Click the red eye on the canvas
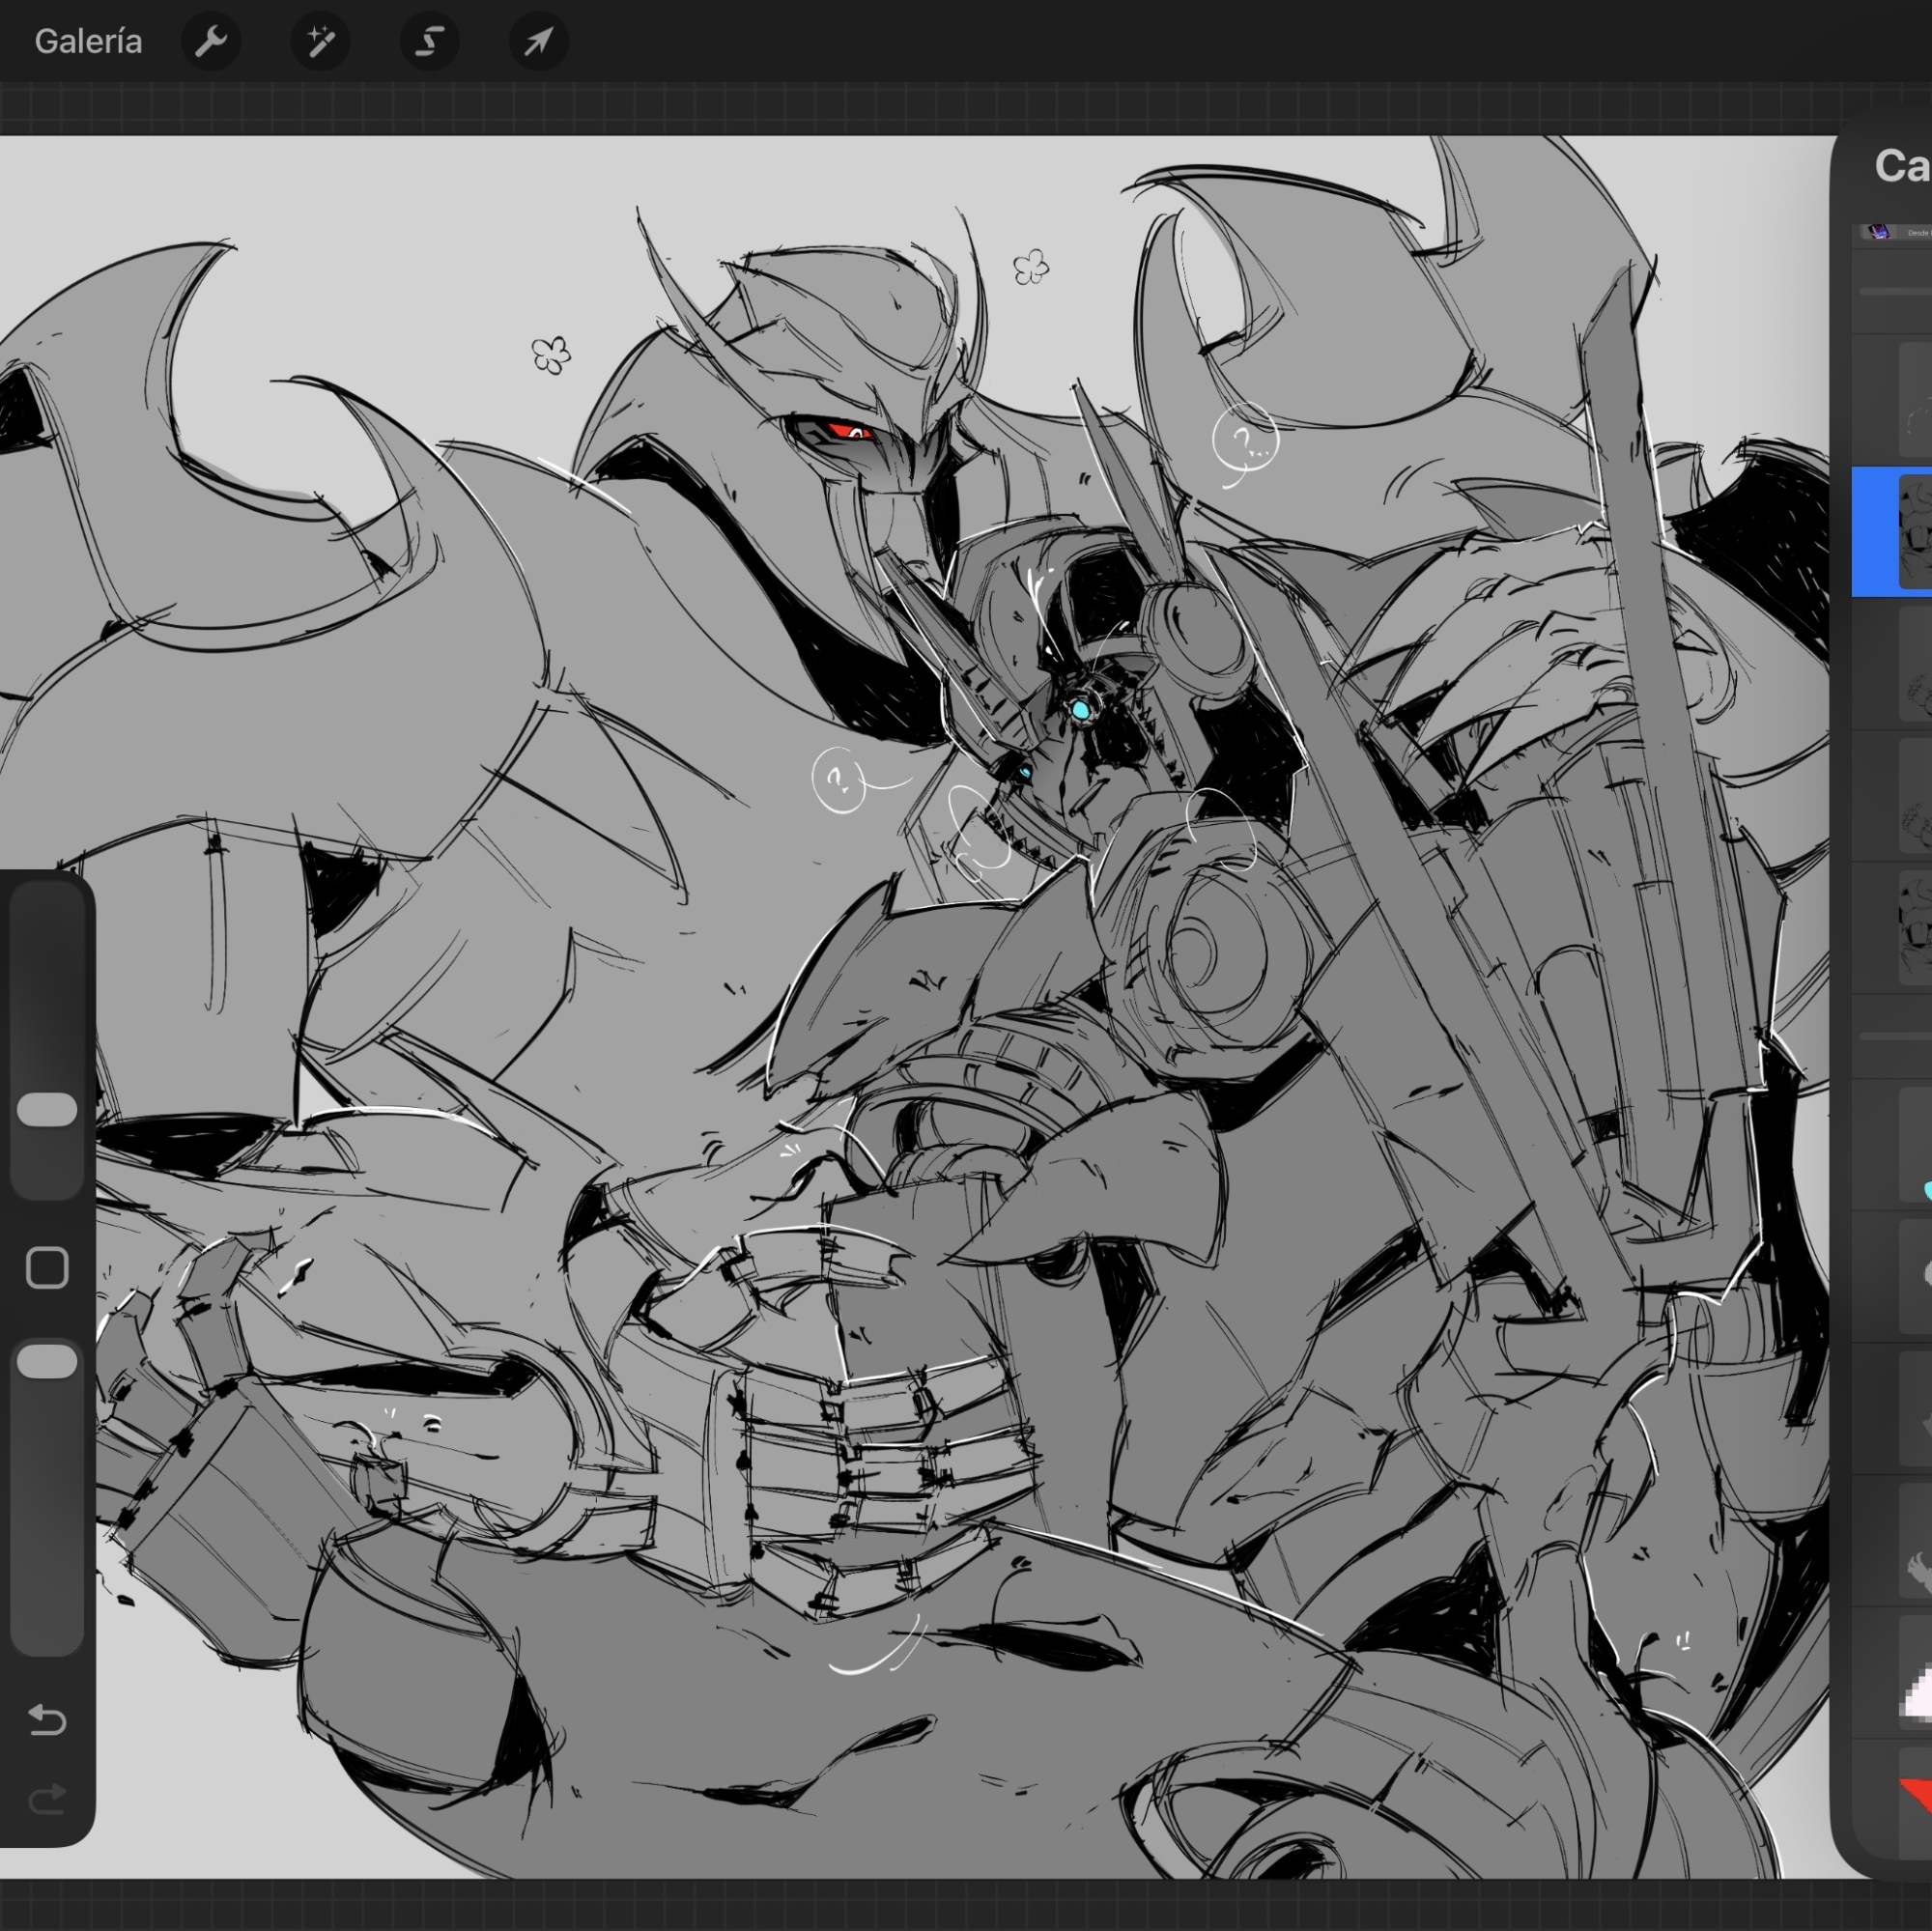The image size is (1932, 1931). (846, 433)
